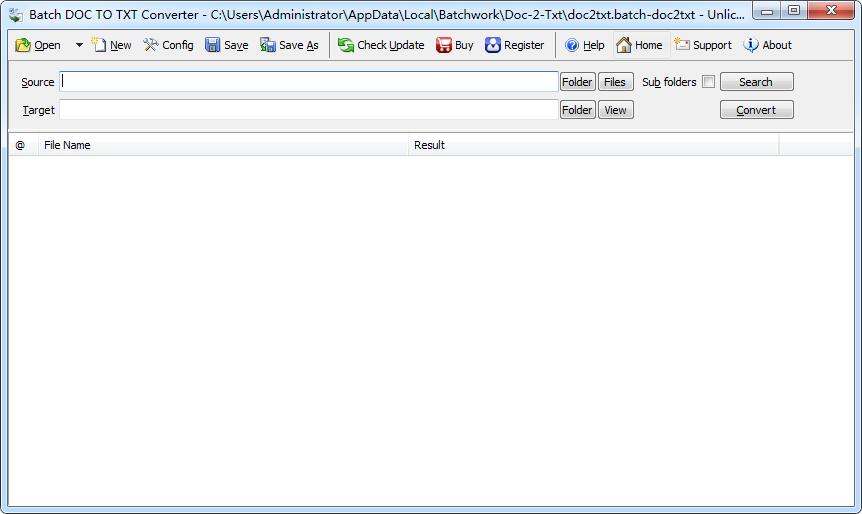Click the Result column header
Screen dimensions: 862x514
click(594, 145)
